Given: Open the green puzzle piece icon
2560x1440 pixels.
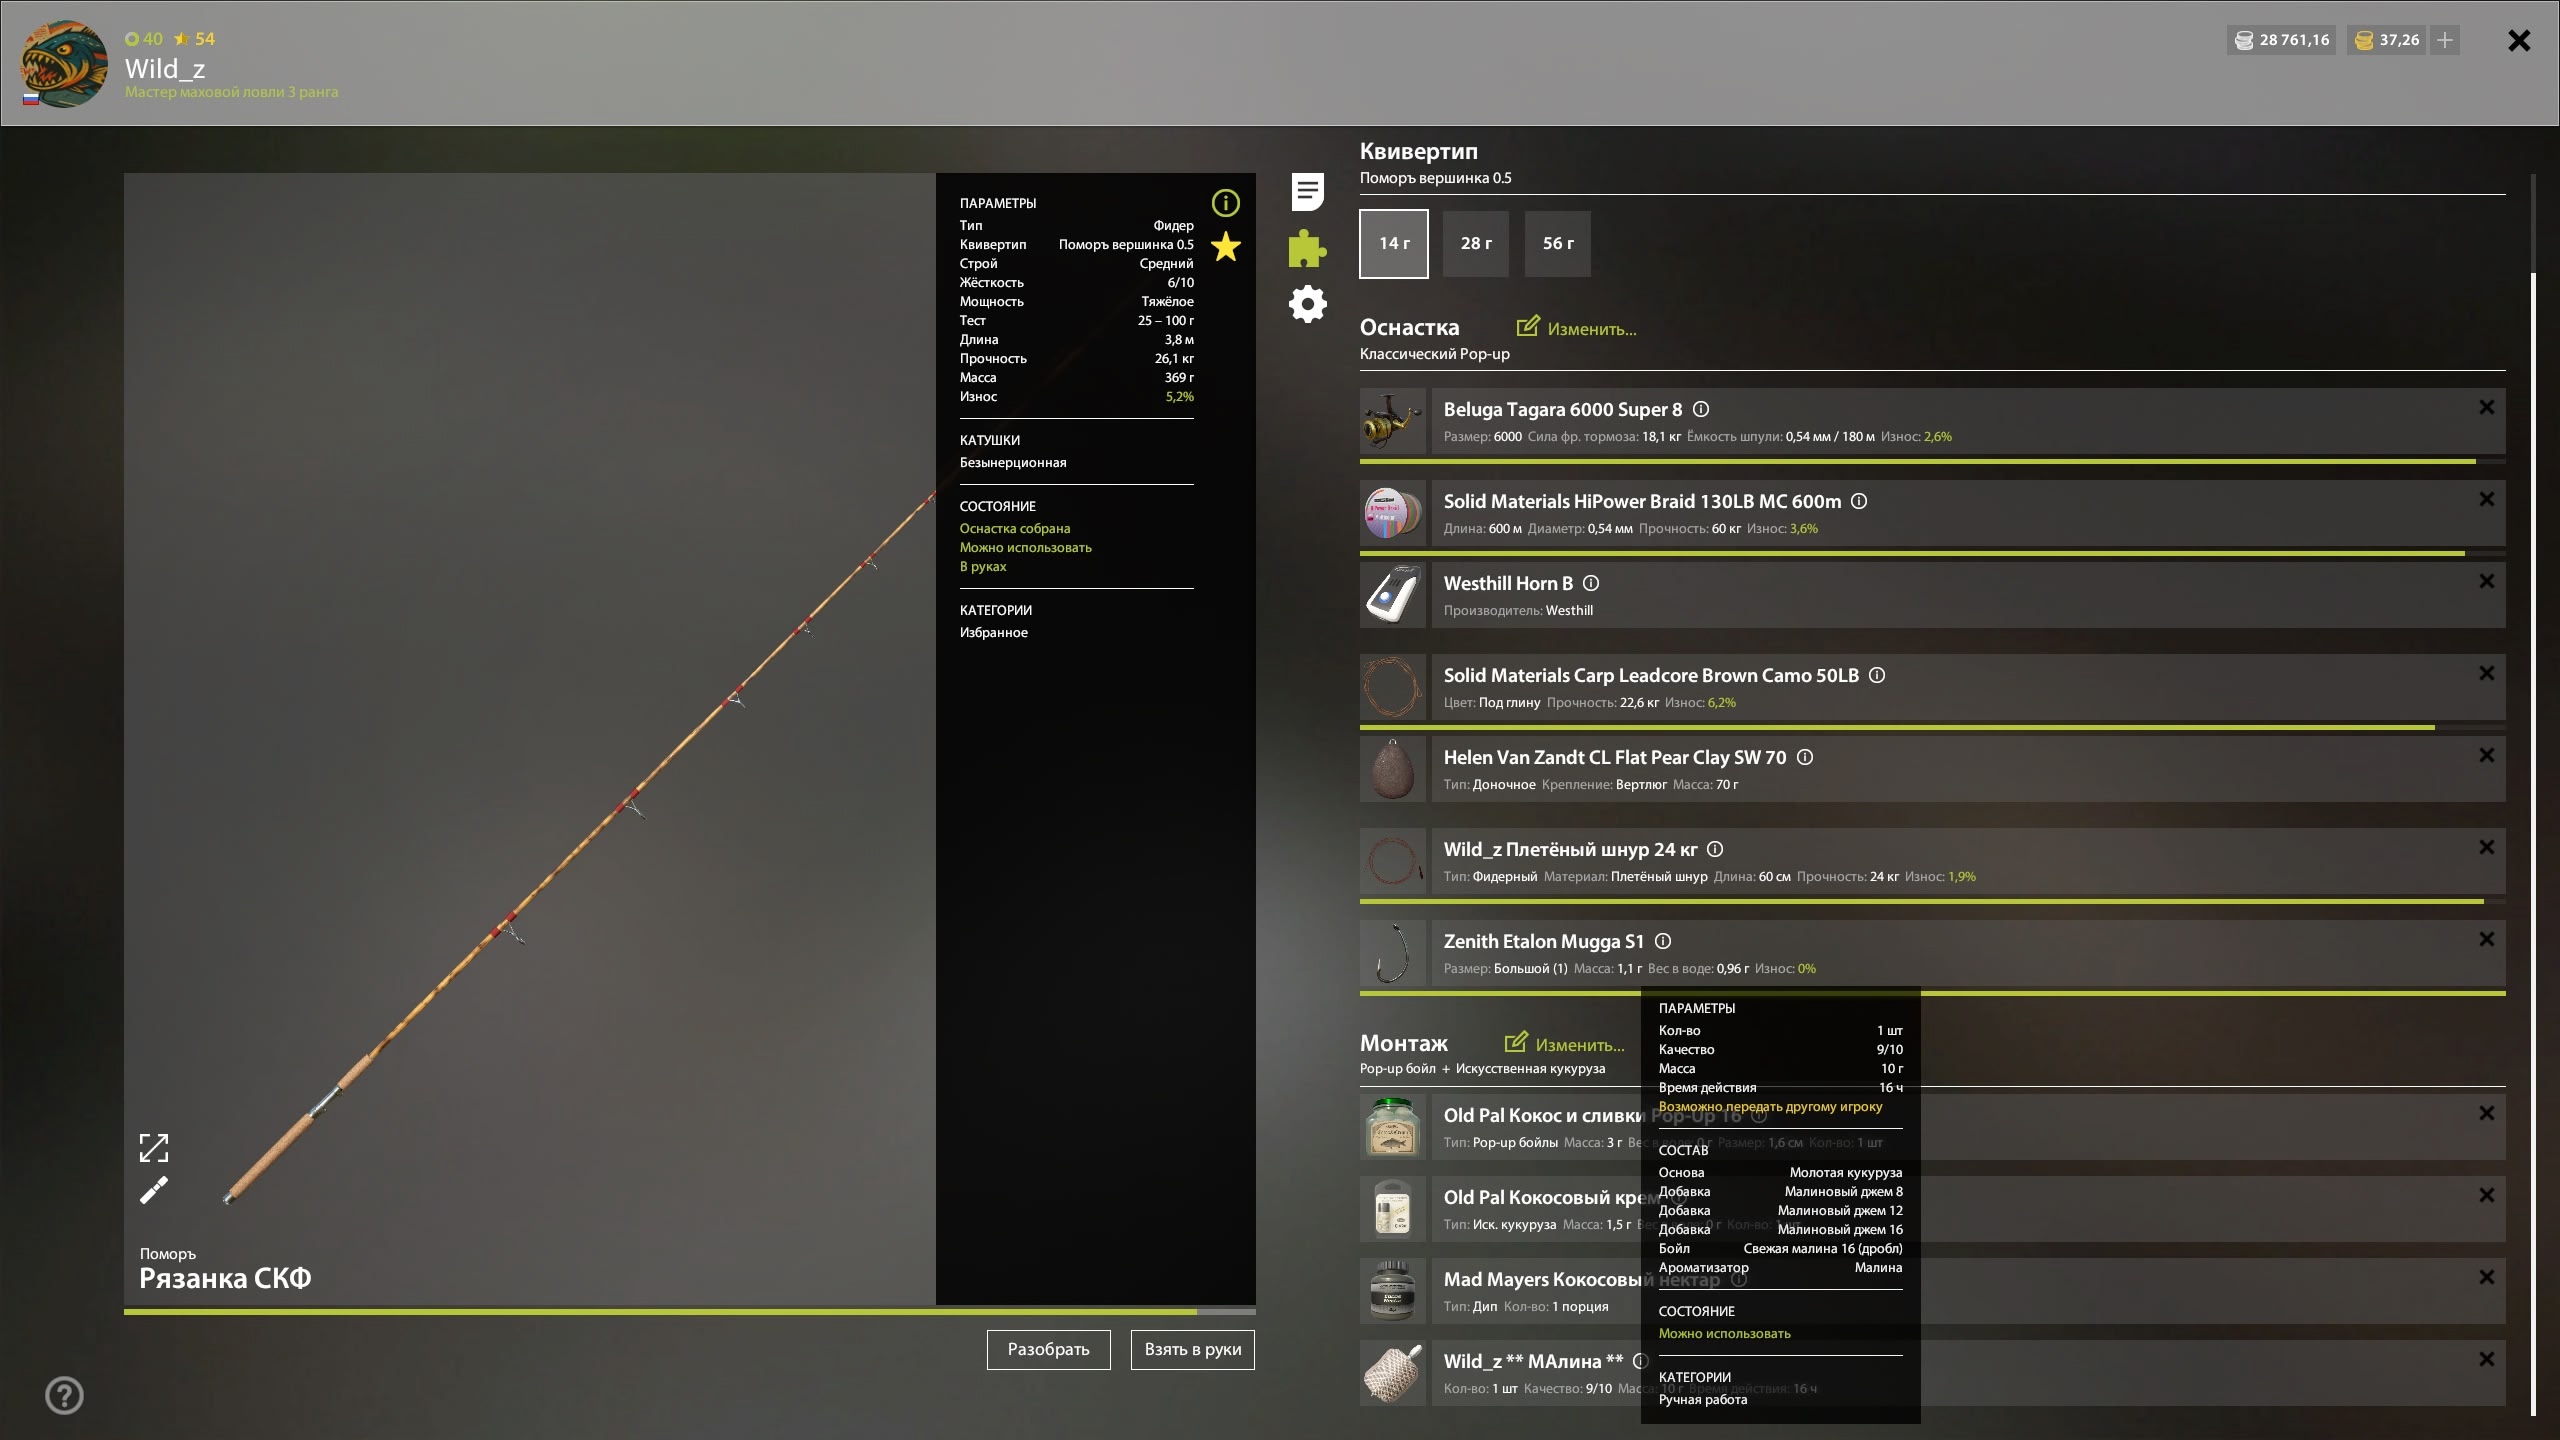Looking at the screenshot, I should pos(1307,248).
